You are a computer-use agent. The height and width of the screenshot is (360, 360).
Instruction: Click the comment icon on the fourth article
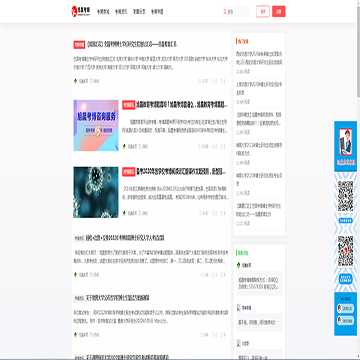point(213,275)
